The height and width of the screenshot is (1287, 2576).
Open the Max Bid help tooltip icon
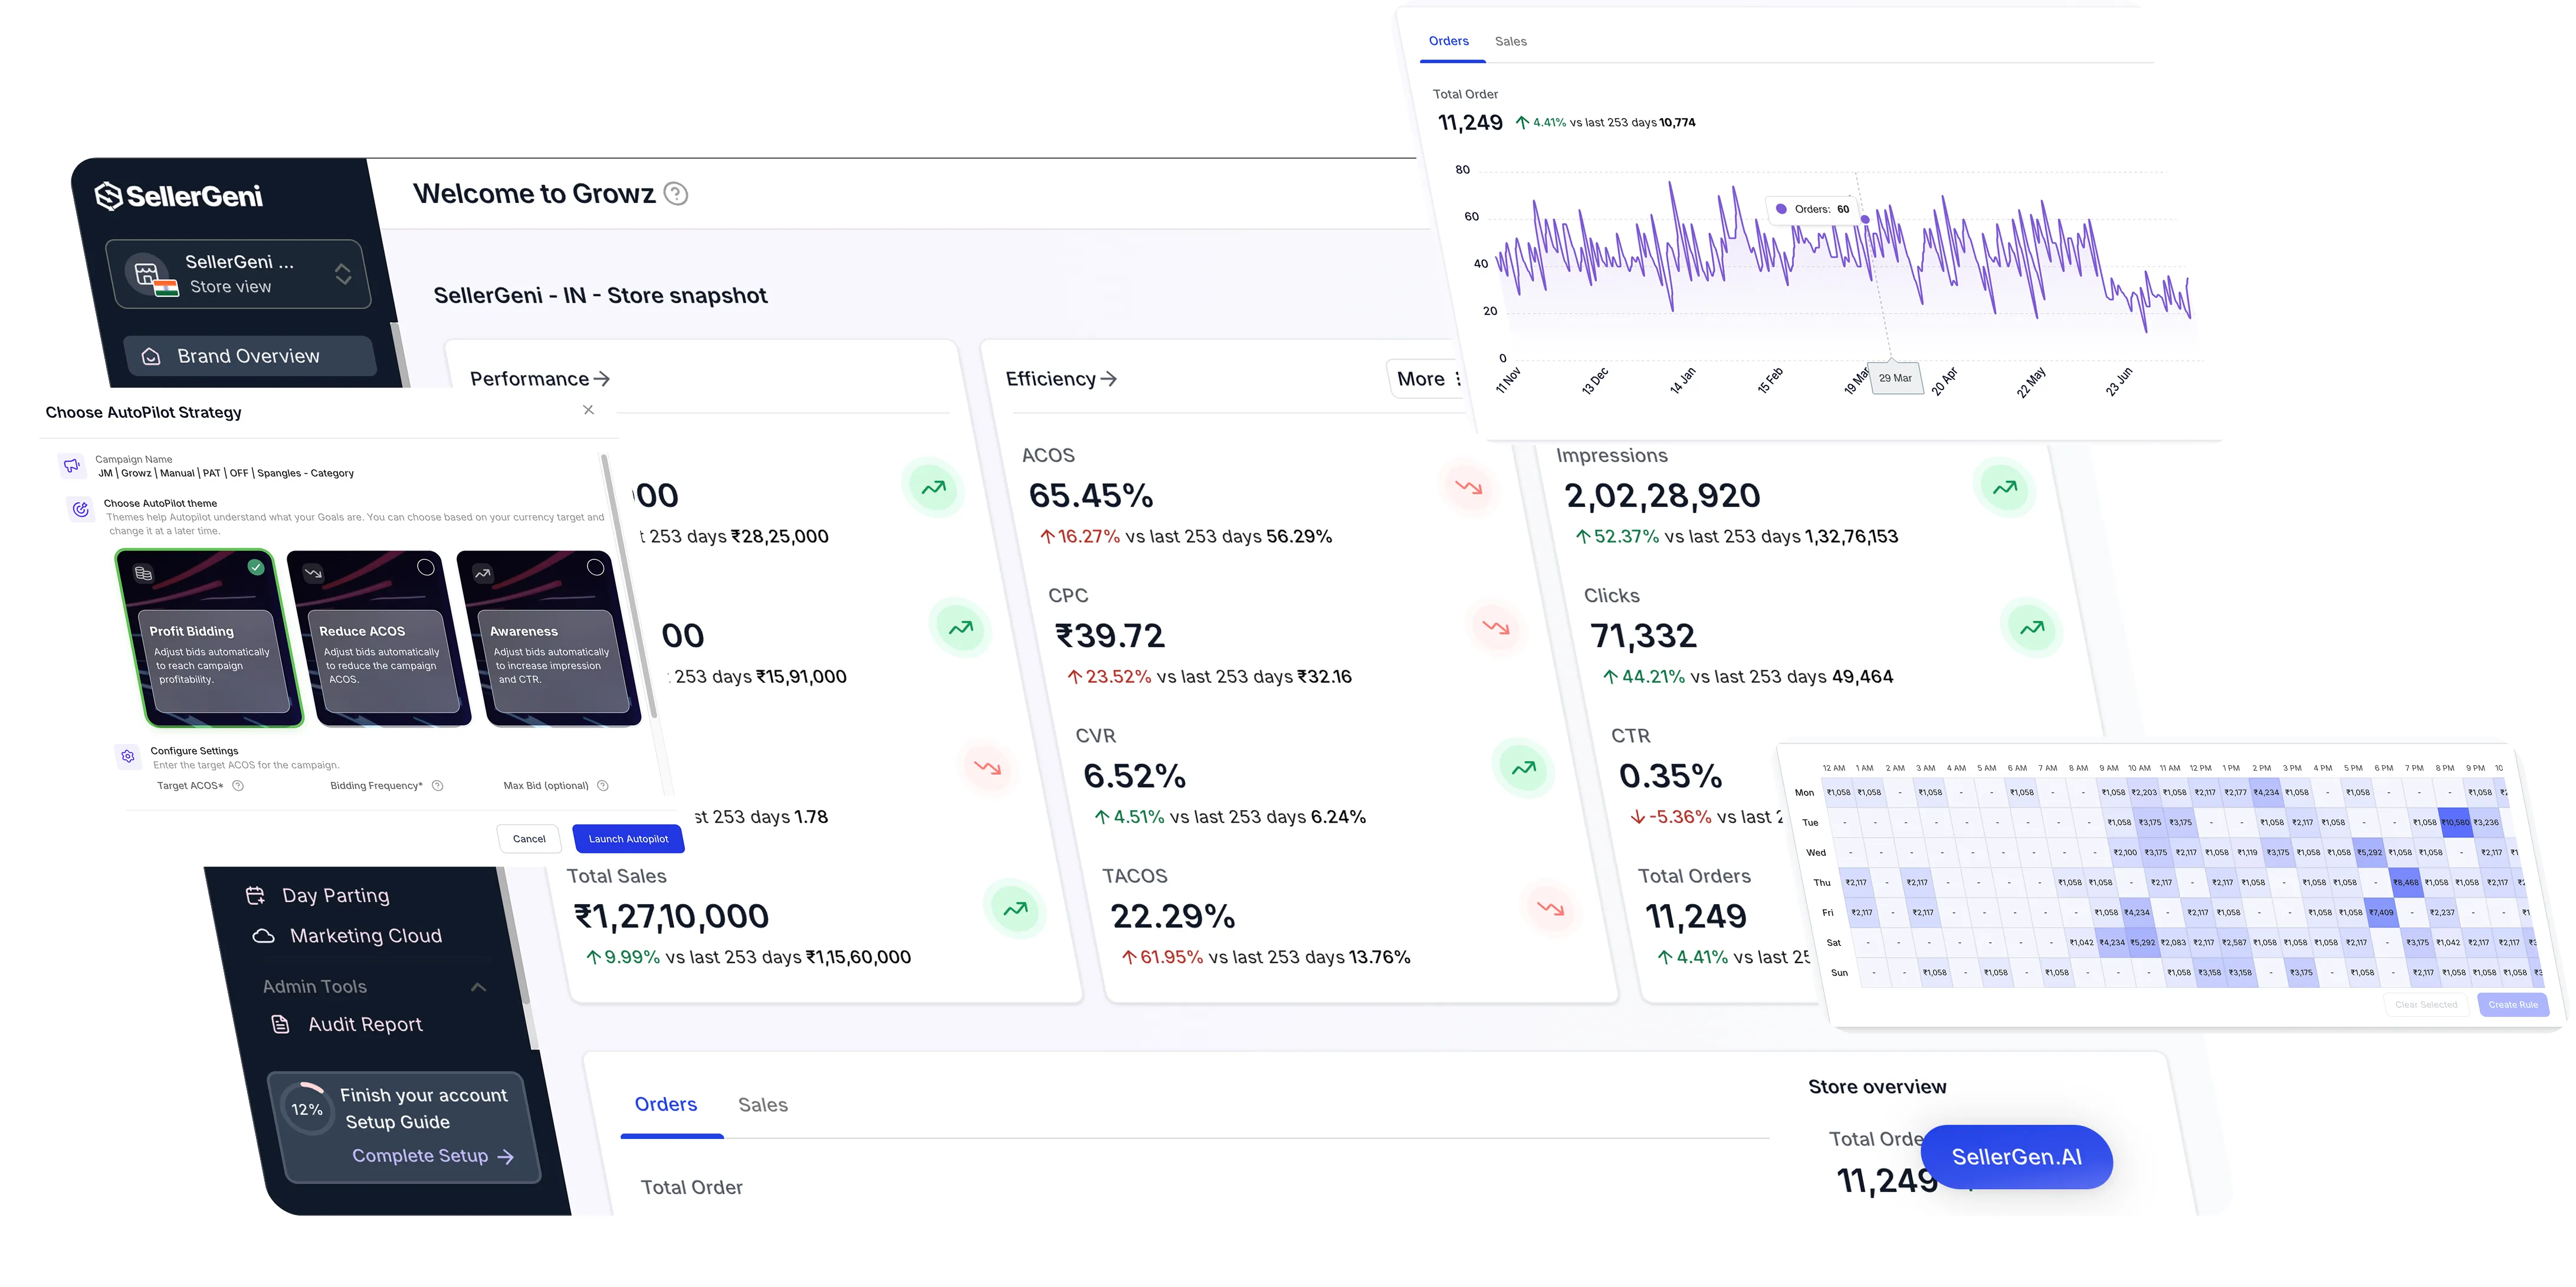coord(602,786)
